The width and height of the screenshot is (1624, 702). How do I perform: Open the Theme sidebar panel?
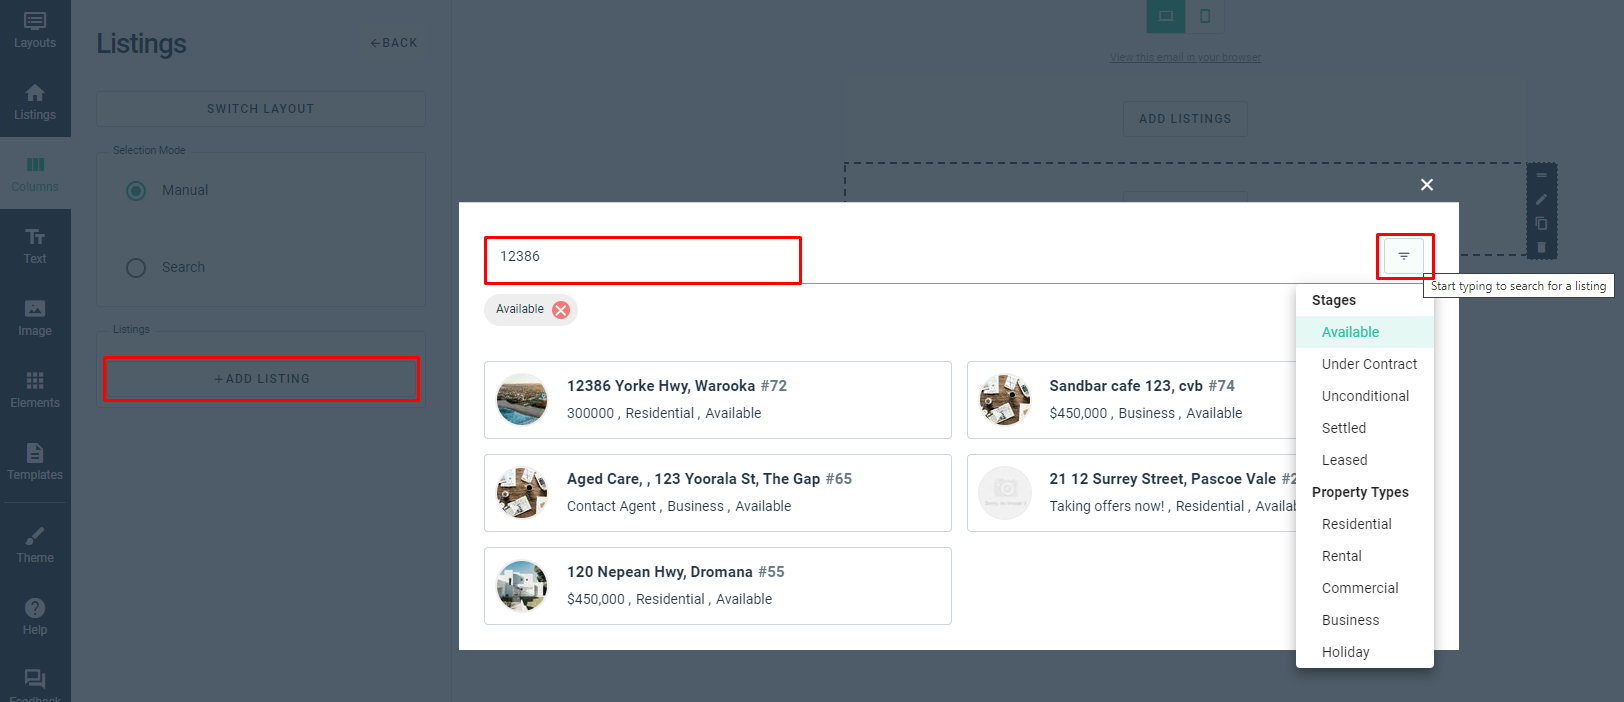[35, 545]
